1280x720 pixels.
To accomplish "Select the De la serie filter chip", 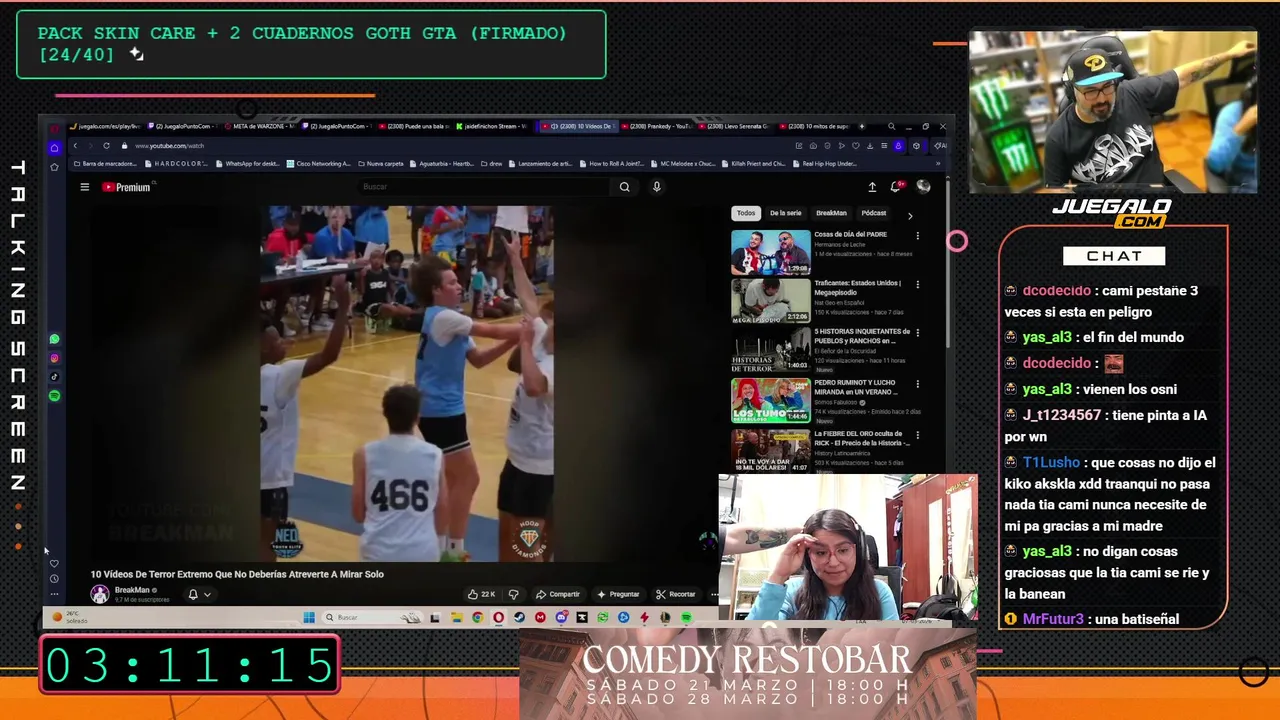I will pos(785,213).
